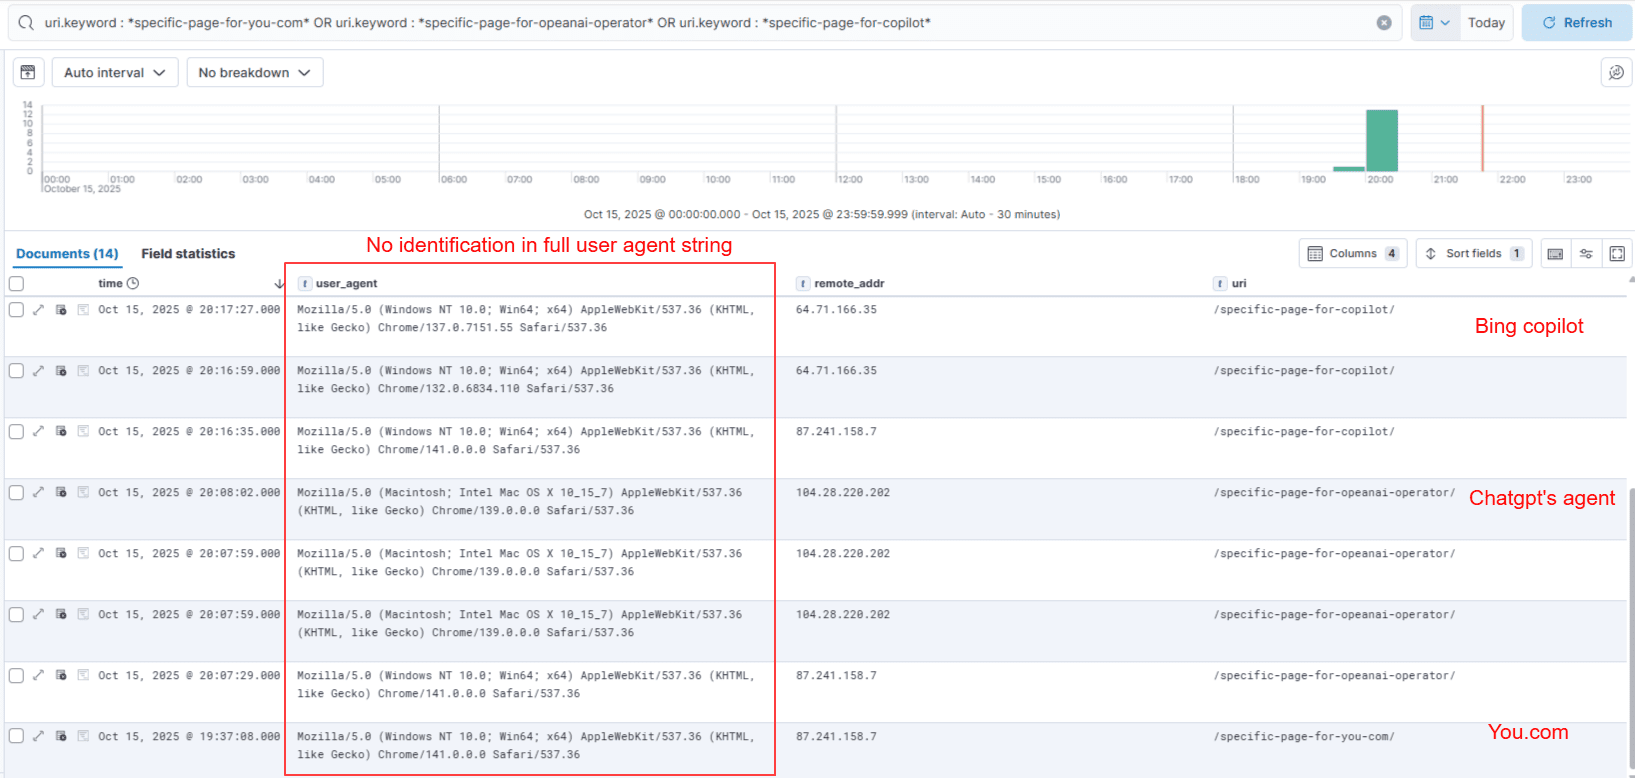Clear the search query with X icon
The width and height of the screenshot is (1635, 778).
[x=1384, y=23]
